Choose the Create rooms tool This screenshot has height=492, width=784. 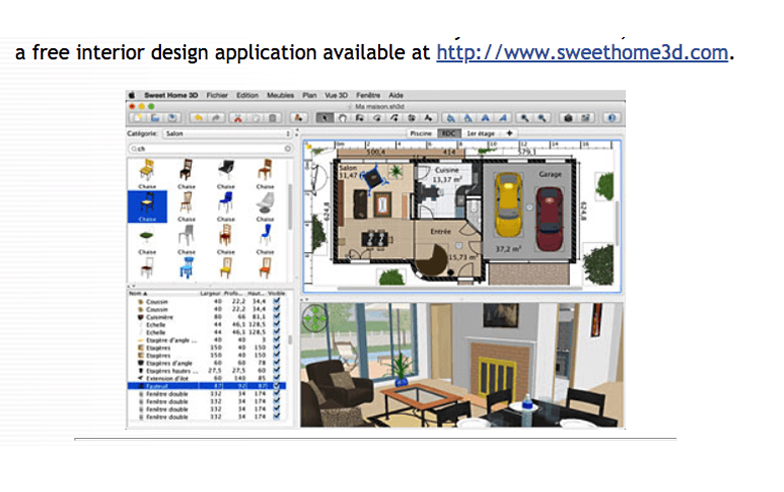click(x=377, y=118)
